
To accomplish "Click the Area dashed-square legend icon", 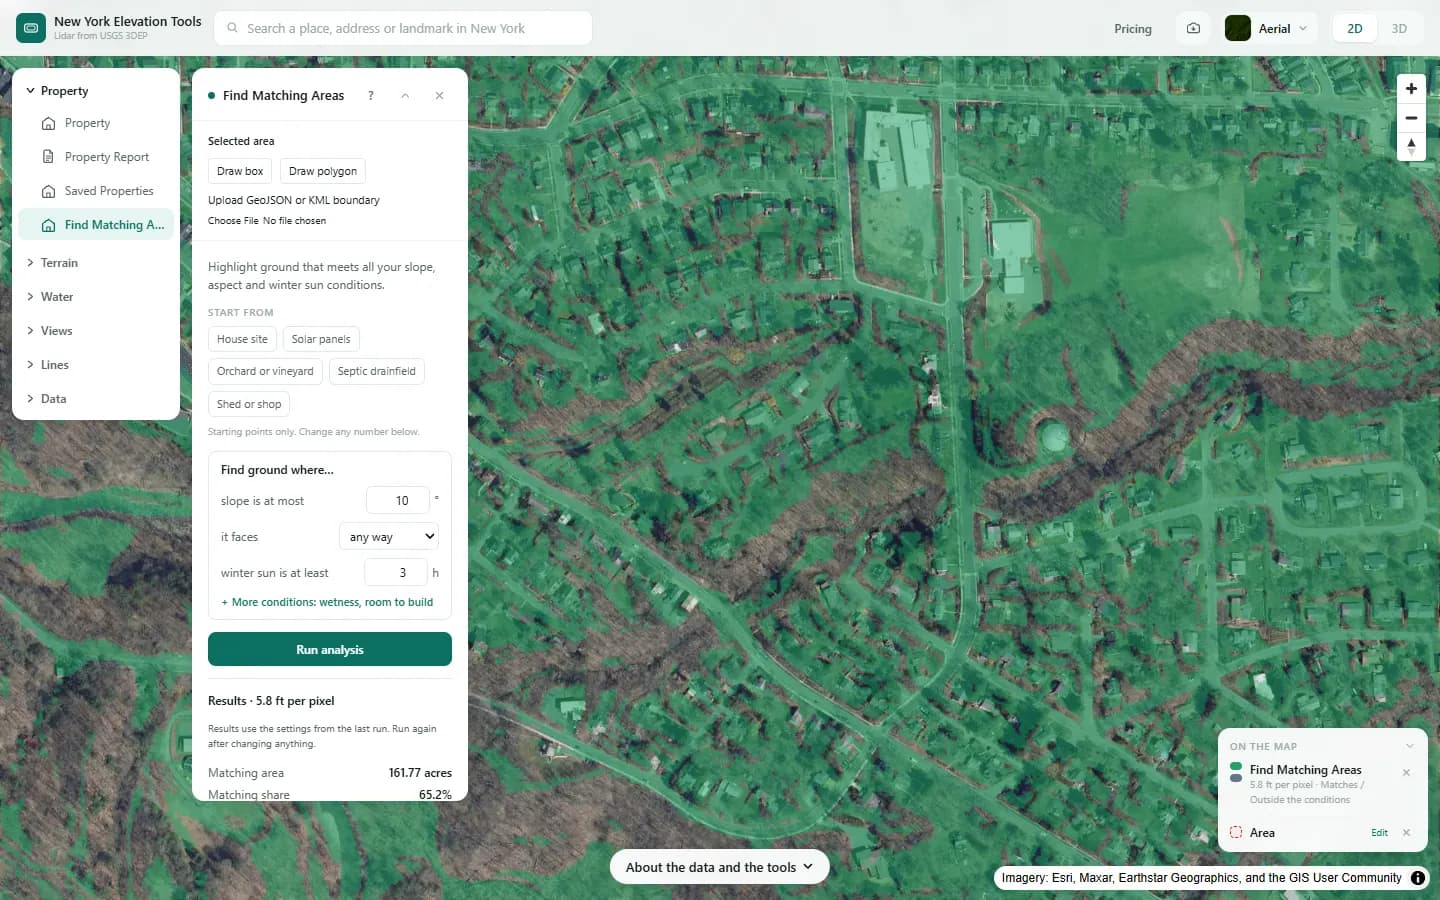I will pos(1236,832).
